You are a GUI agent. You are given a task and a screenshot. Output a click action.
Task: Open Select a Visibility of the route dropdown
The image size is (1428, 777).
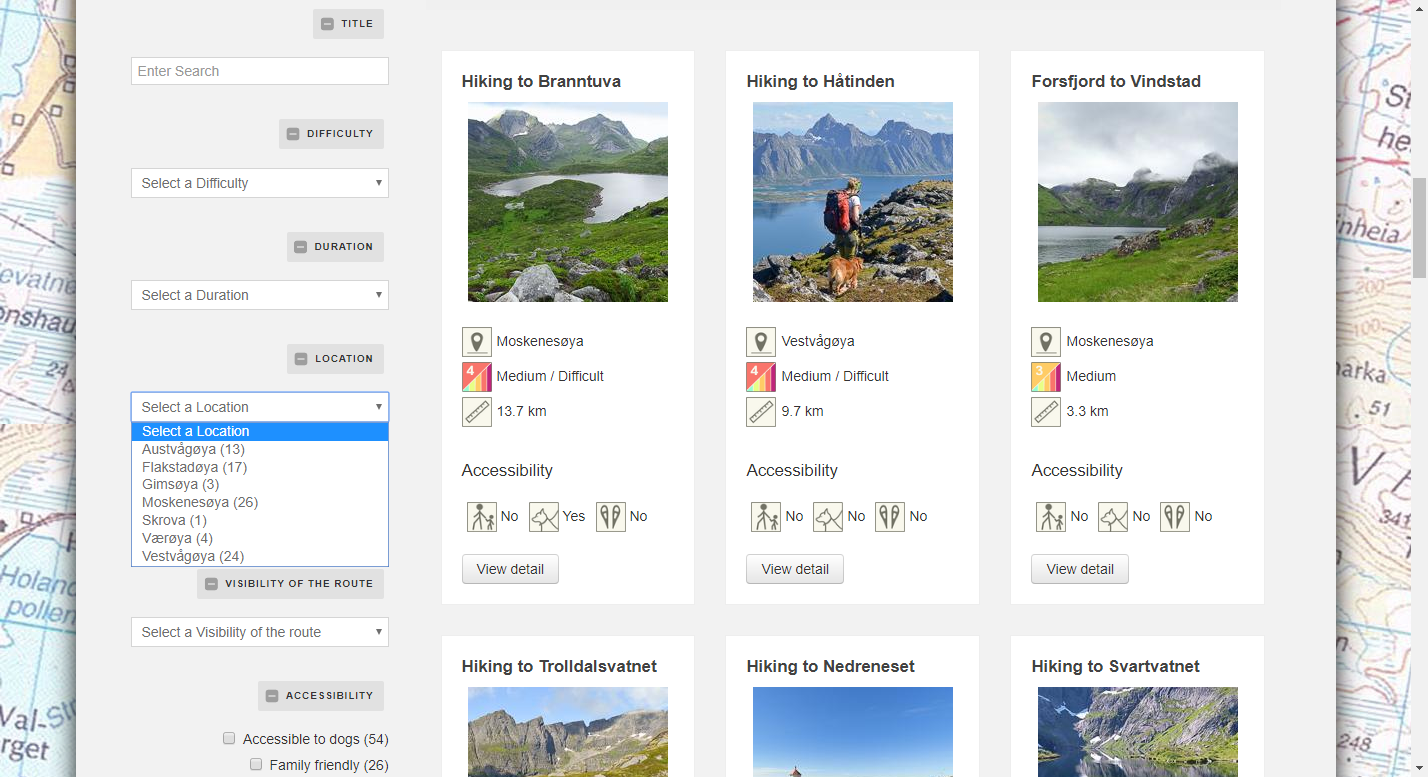pos(260,632)
